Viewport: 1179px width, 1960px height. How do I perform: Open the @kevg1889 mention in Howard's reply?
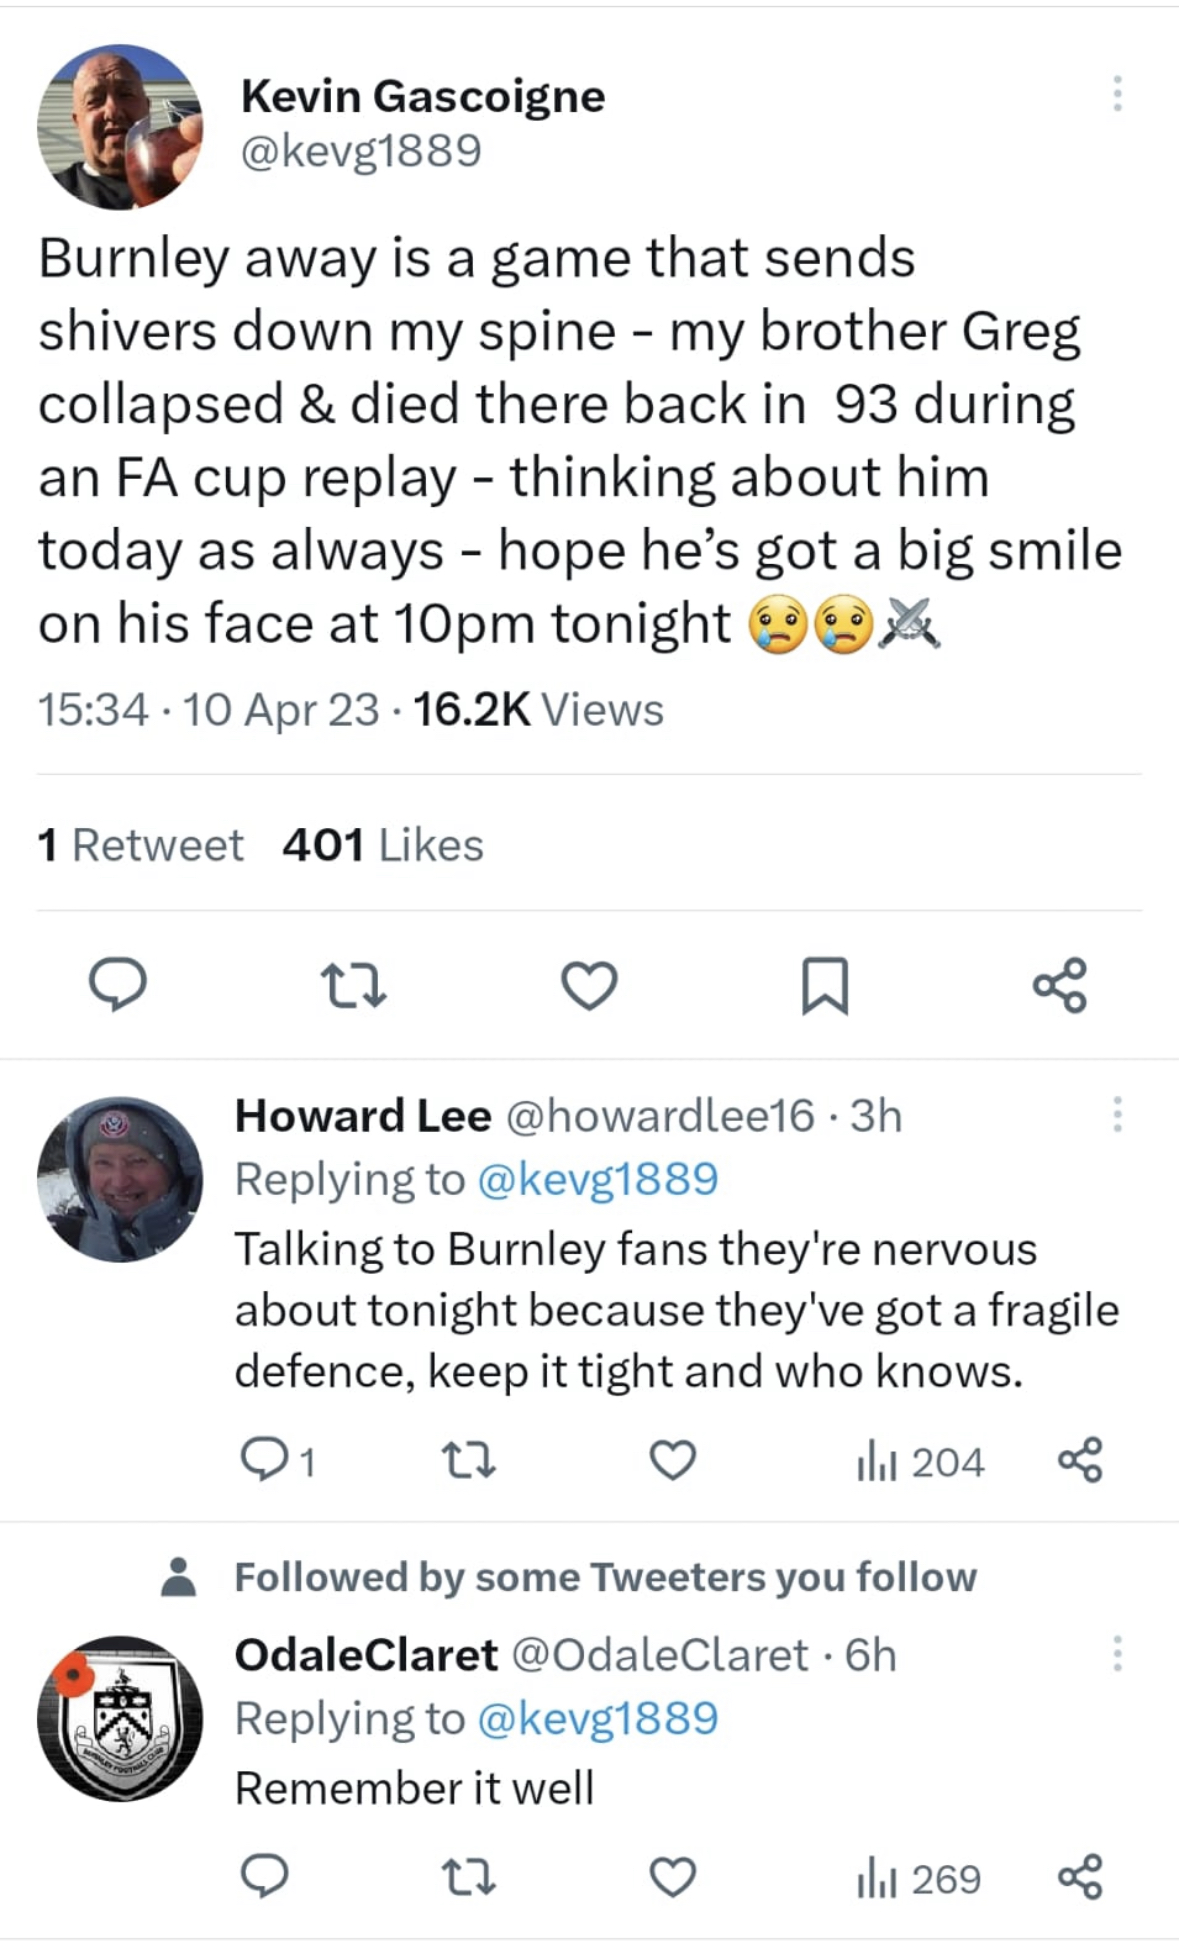tap(597, 1179)
